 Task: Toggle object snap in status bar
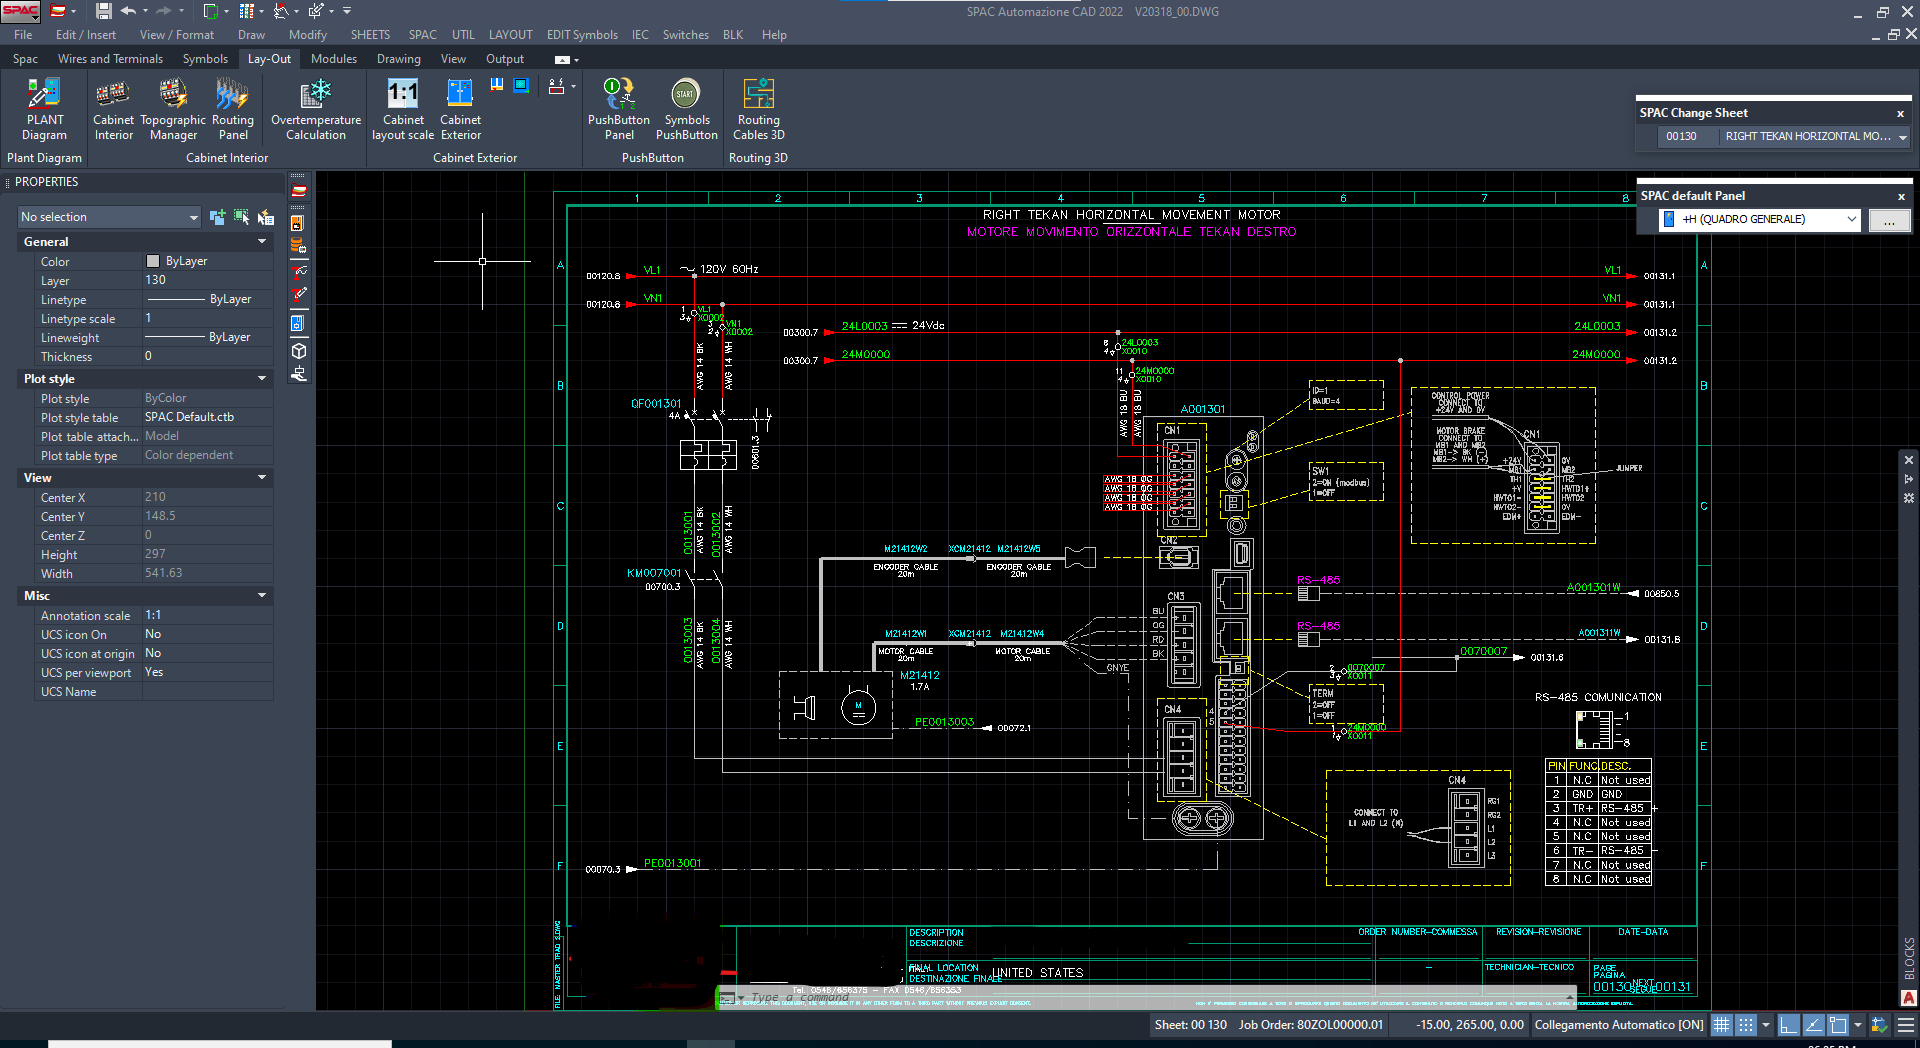[1838, 1025]
